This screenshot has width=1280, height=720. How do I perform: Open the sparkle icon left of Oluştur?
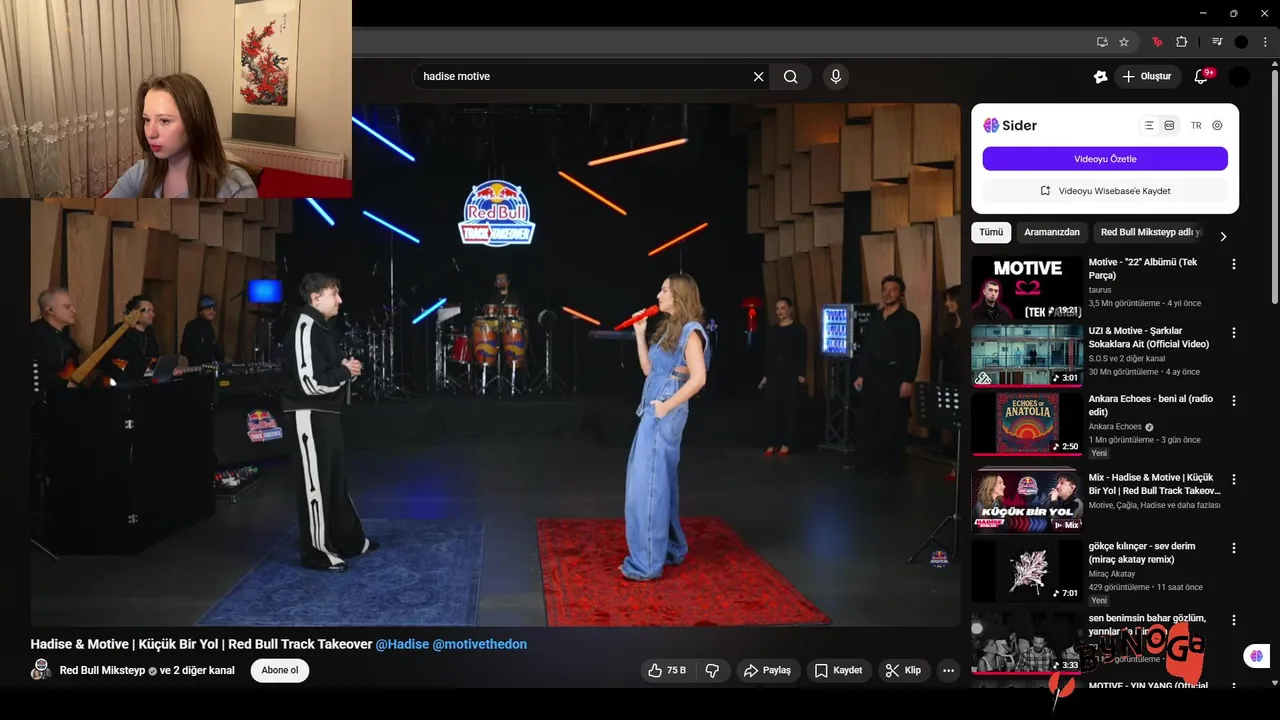1100,76
